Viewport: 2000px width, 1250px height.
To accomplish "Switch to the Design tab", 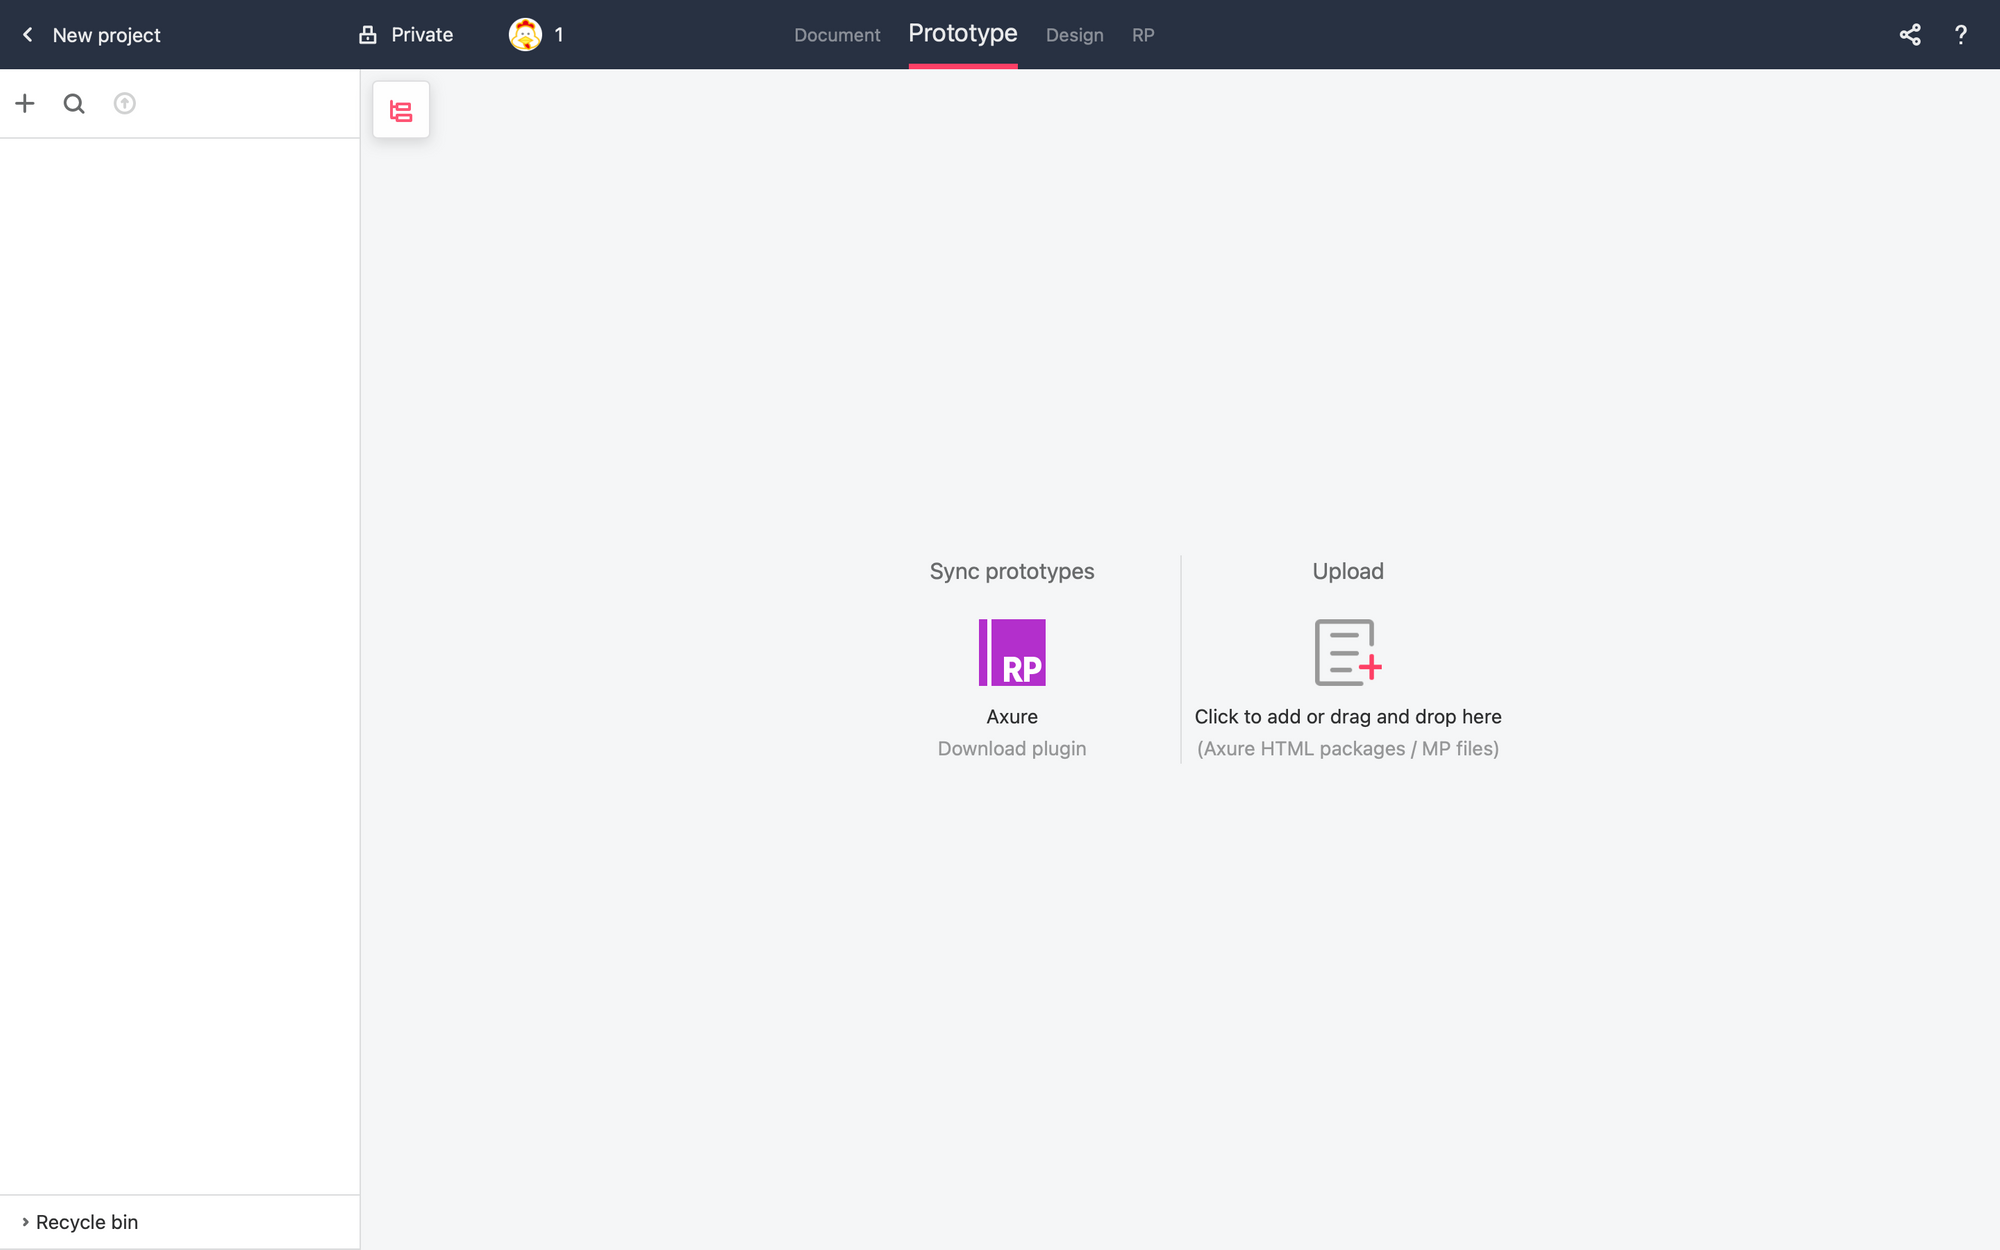I will (1075, 35).
